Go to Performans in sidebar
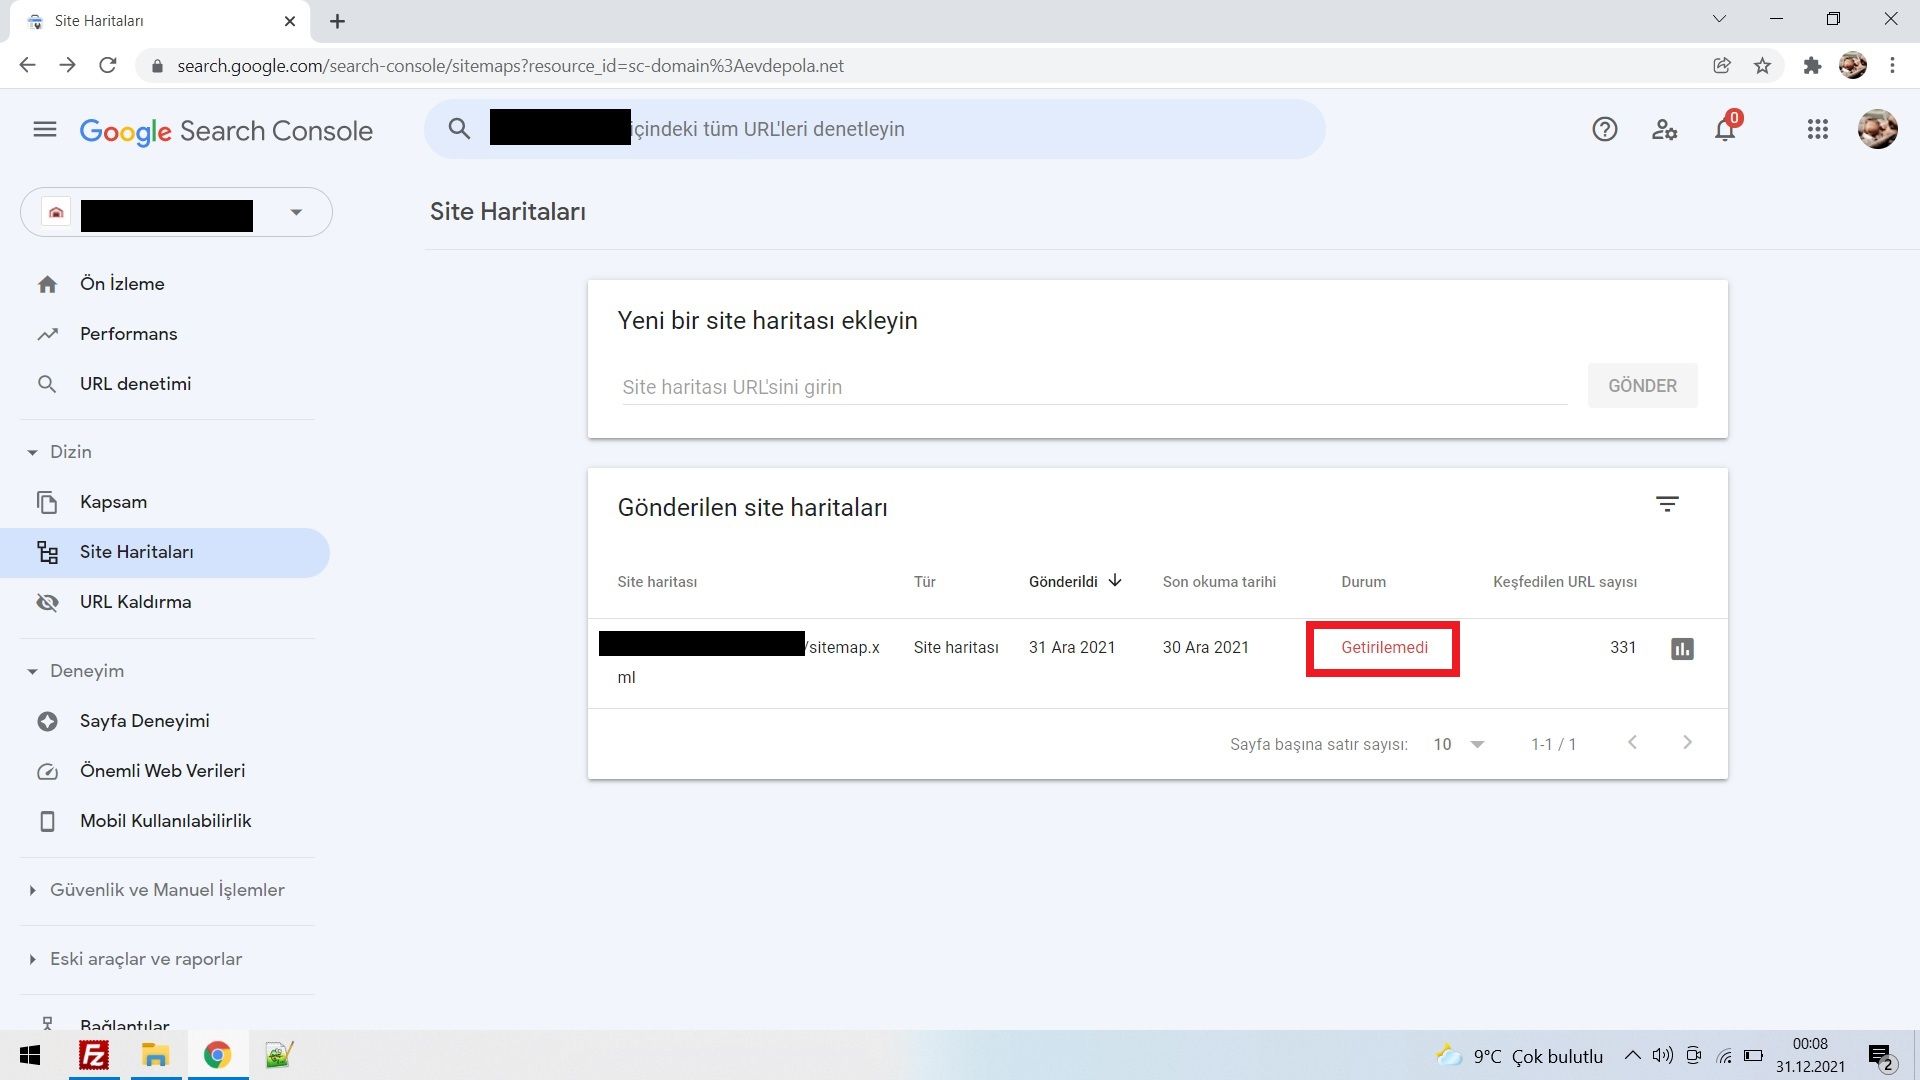Image resolution: width=1920 pixels, height=1080 pixels. click(128, 334)
